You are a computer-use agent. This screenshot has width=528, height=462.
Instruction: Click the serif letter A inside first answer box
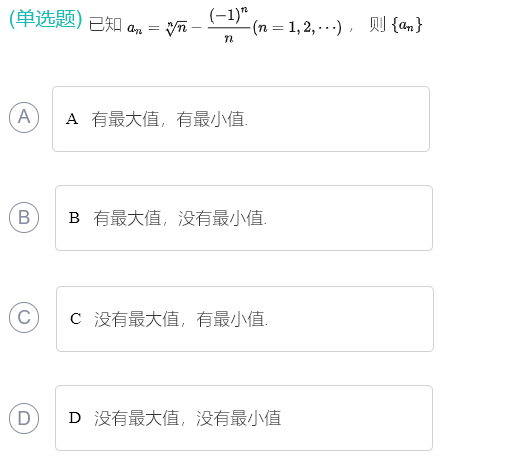72,119
